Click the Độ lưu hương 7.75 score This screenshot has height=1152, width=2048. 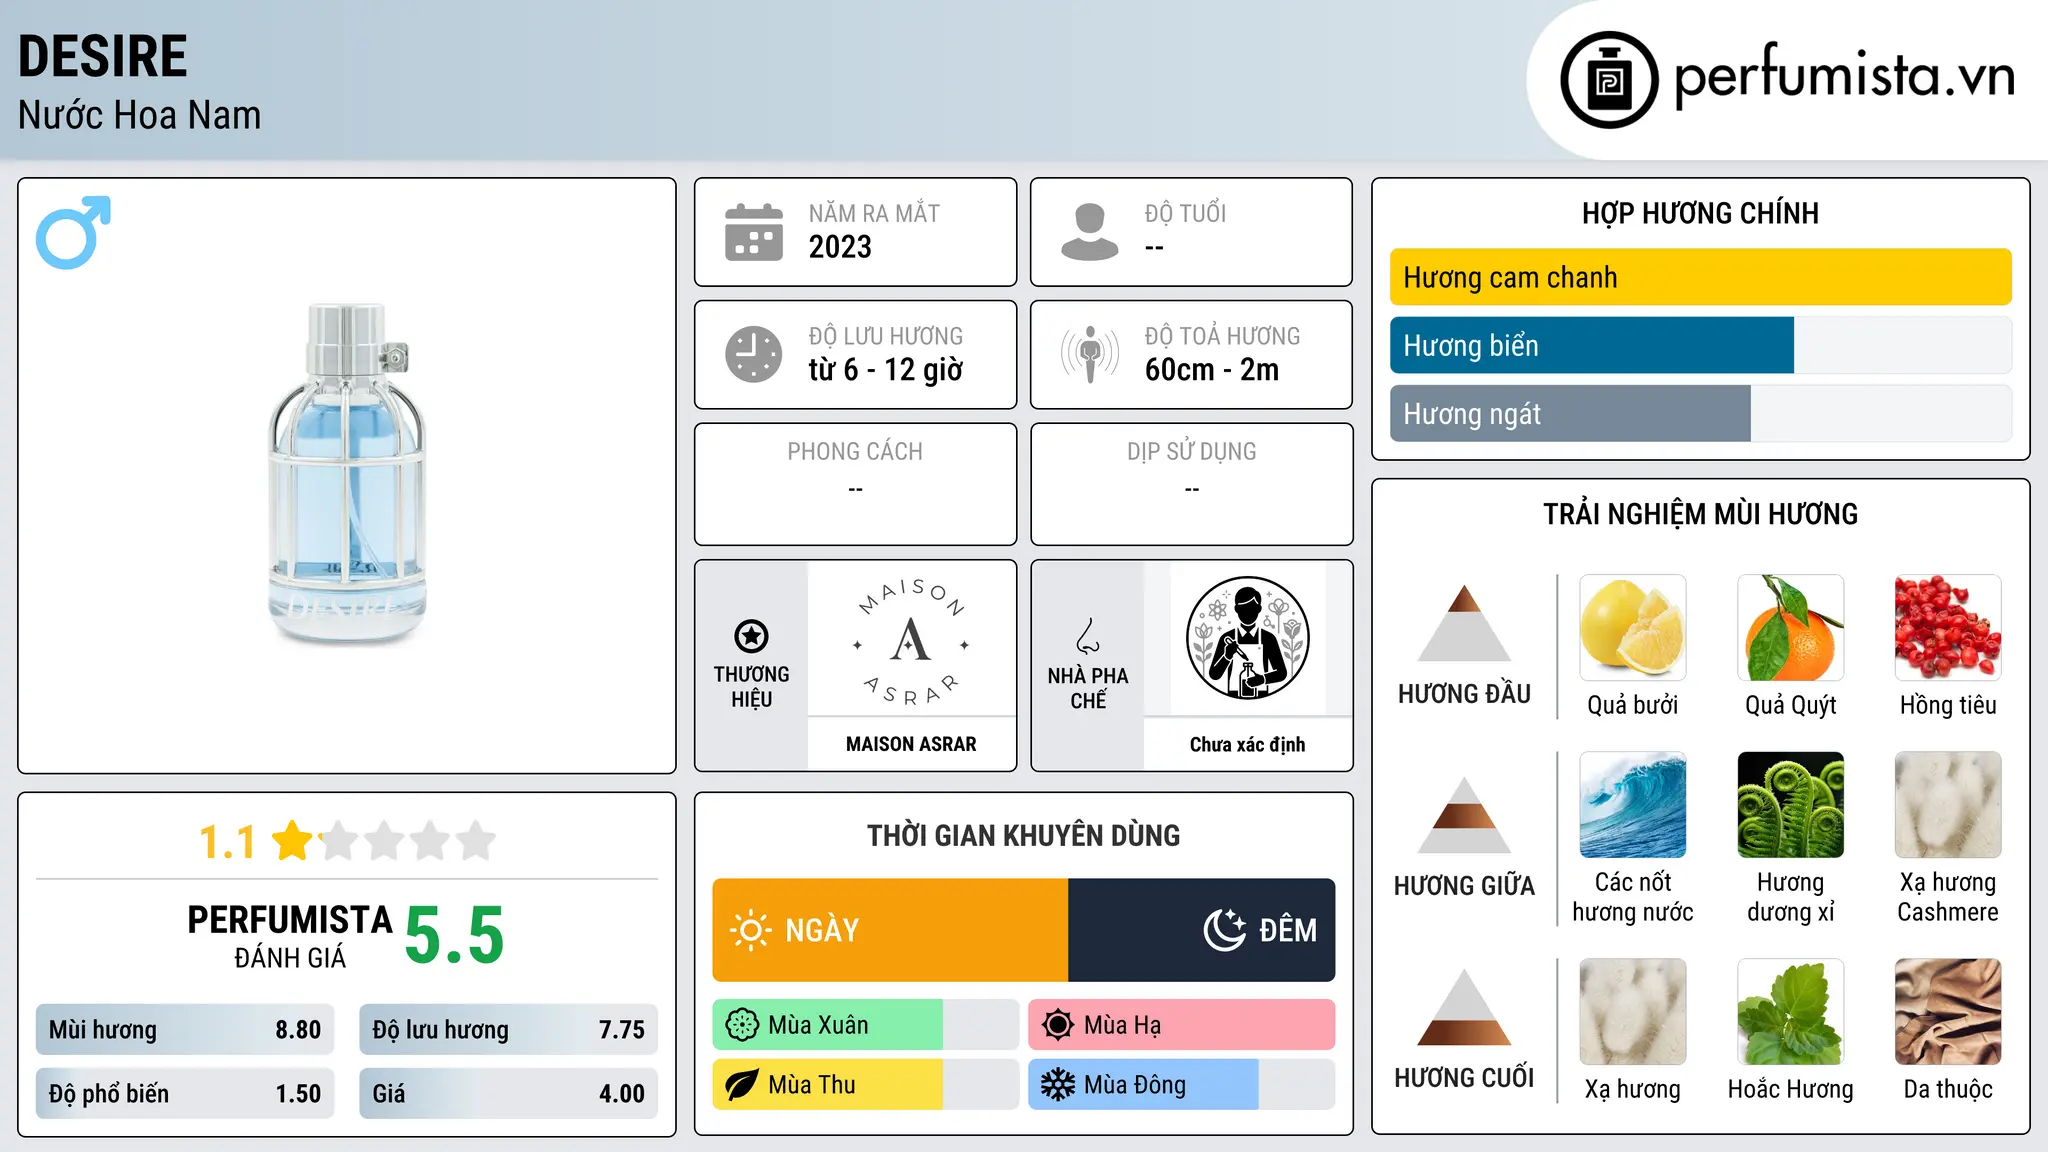[508, 1030]
